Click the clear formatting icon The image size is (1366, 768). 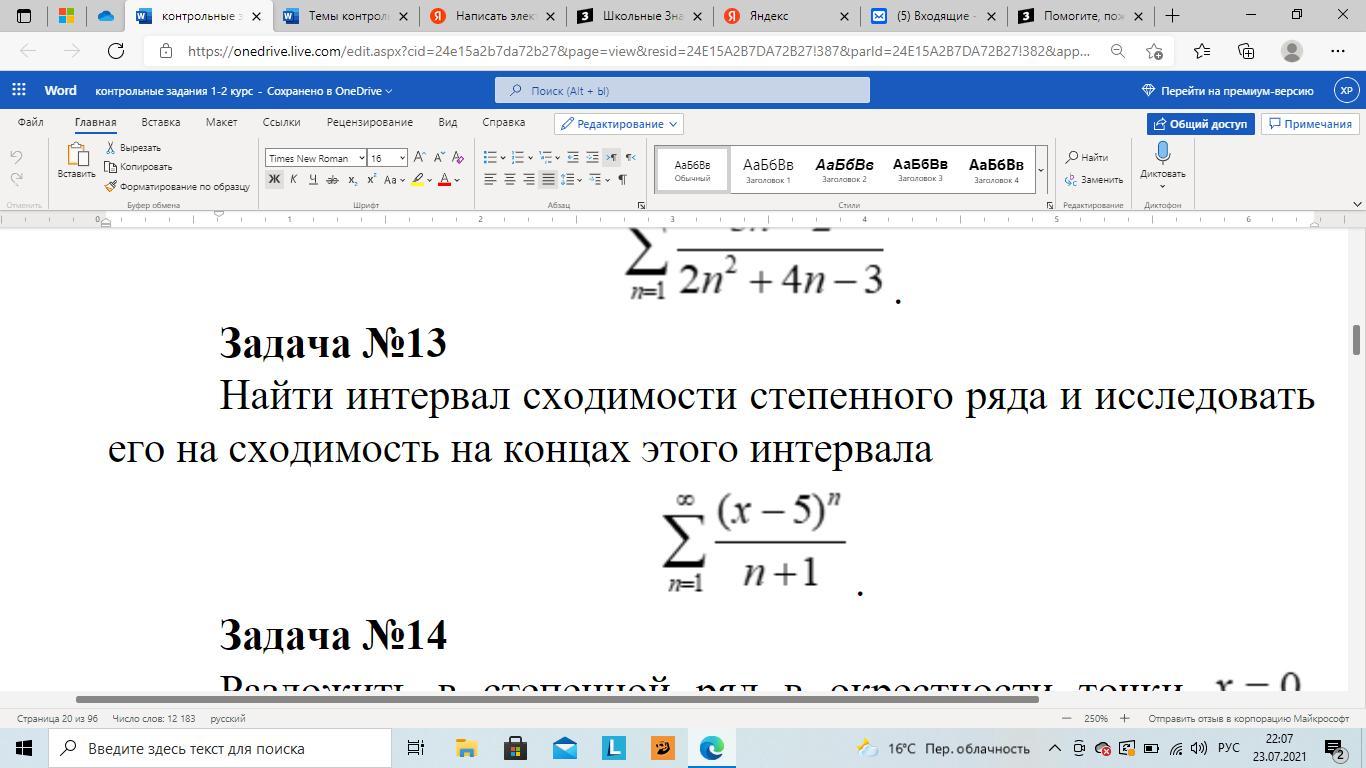tap(457, 157)
